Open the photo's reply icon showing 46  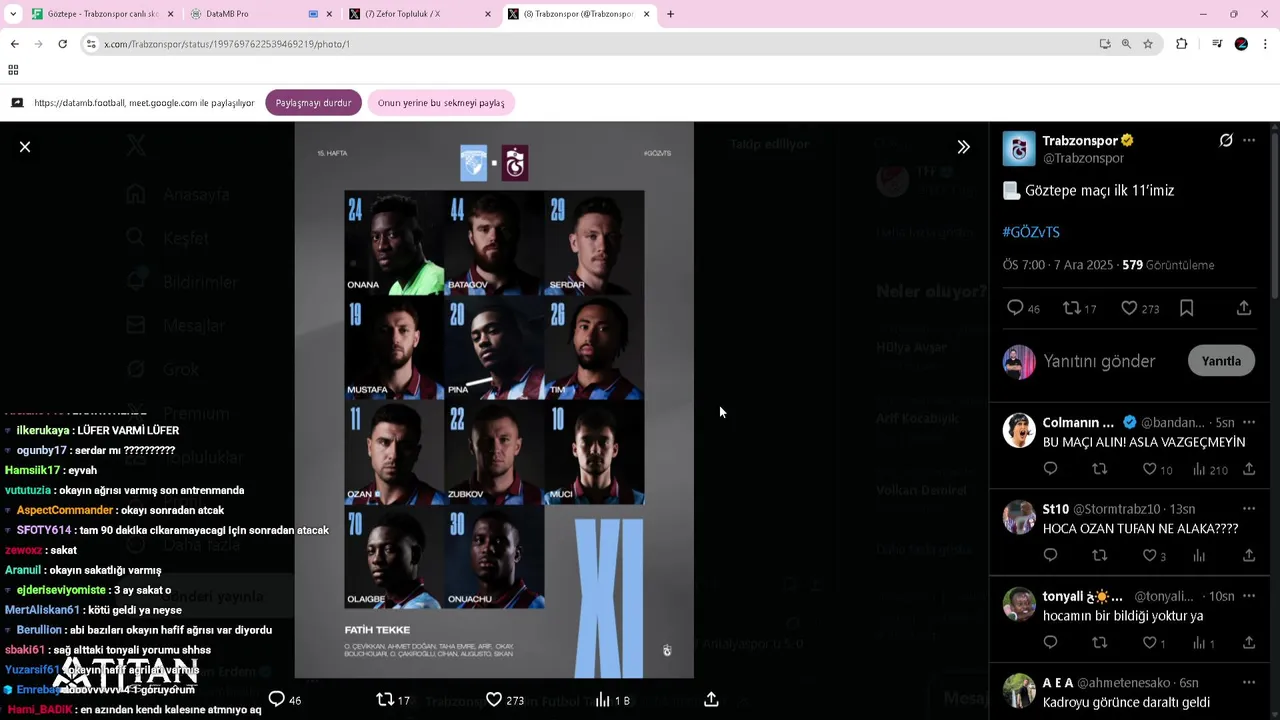277,699
